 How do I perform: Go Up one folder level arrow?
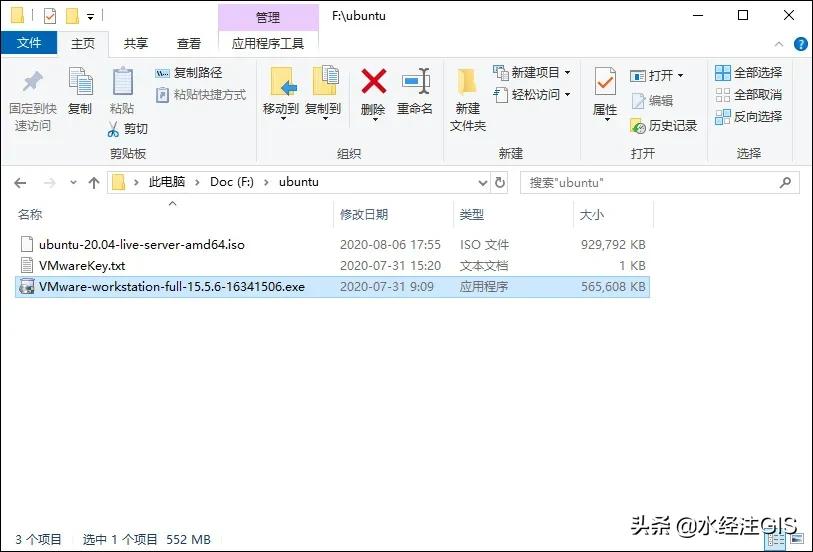point(94,183)
